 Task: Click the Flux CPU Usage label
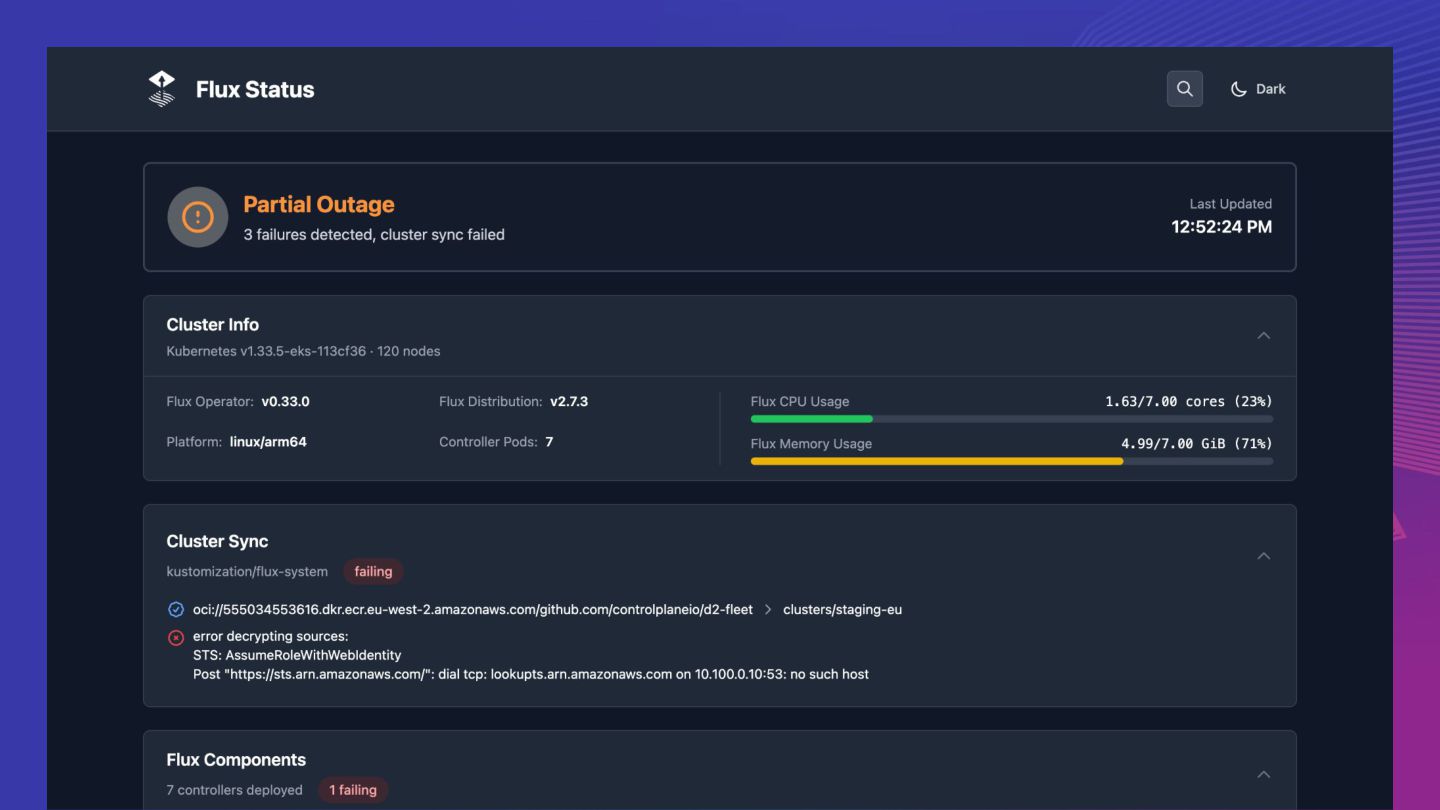(x=800, y=402)
